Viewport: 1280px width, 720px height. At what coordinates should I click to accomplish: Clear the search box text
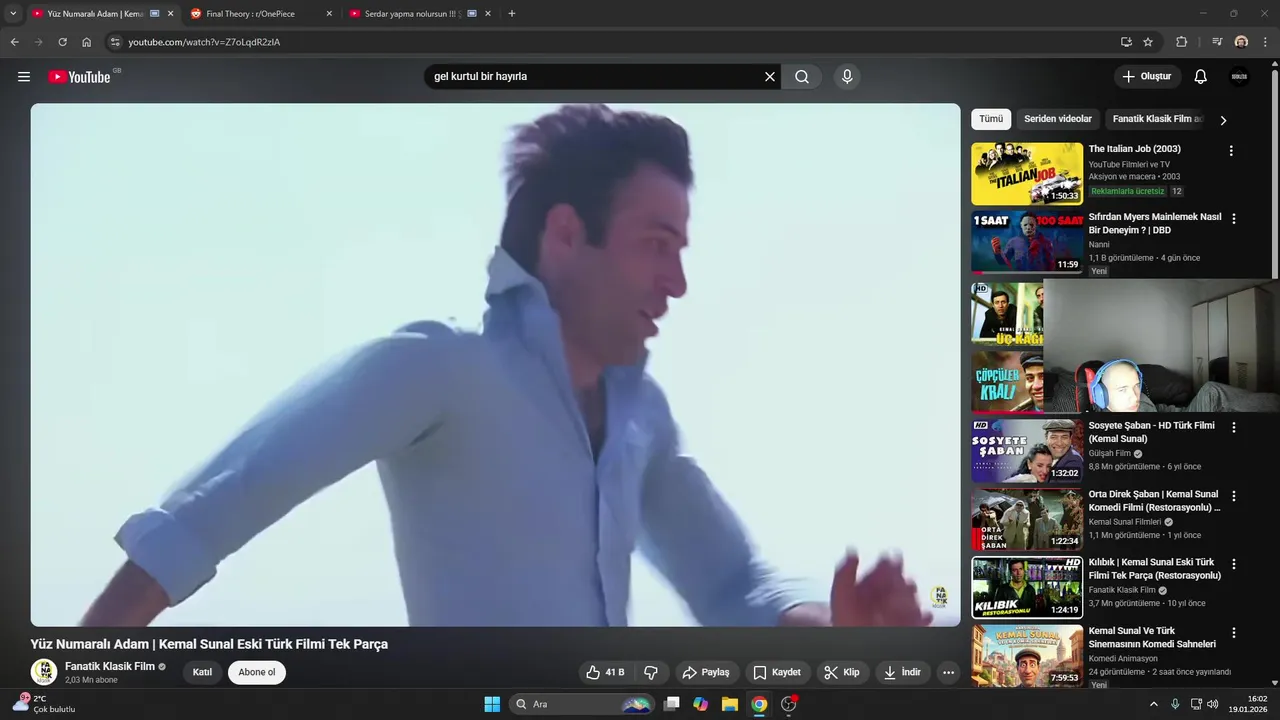coord(770,77)
